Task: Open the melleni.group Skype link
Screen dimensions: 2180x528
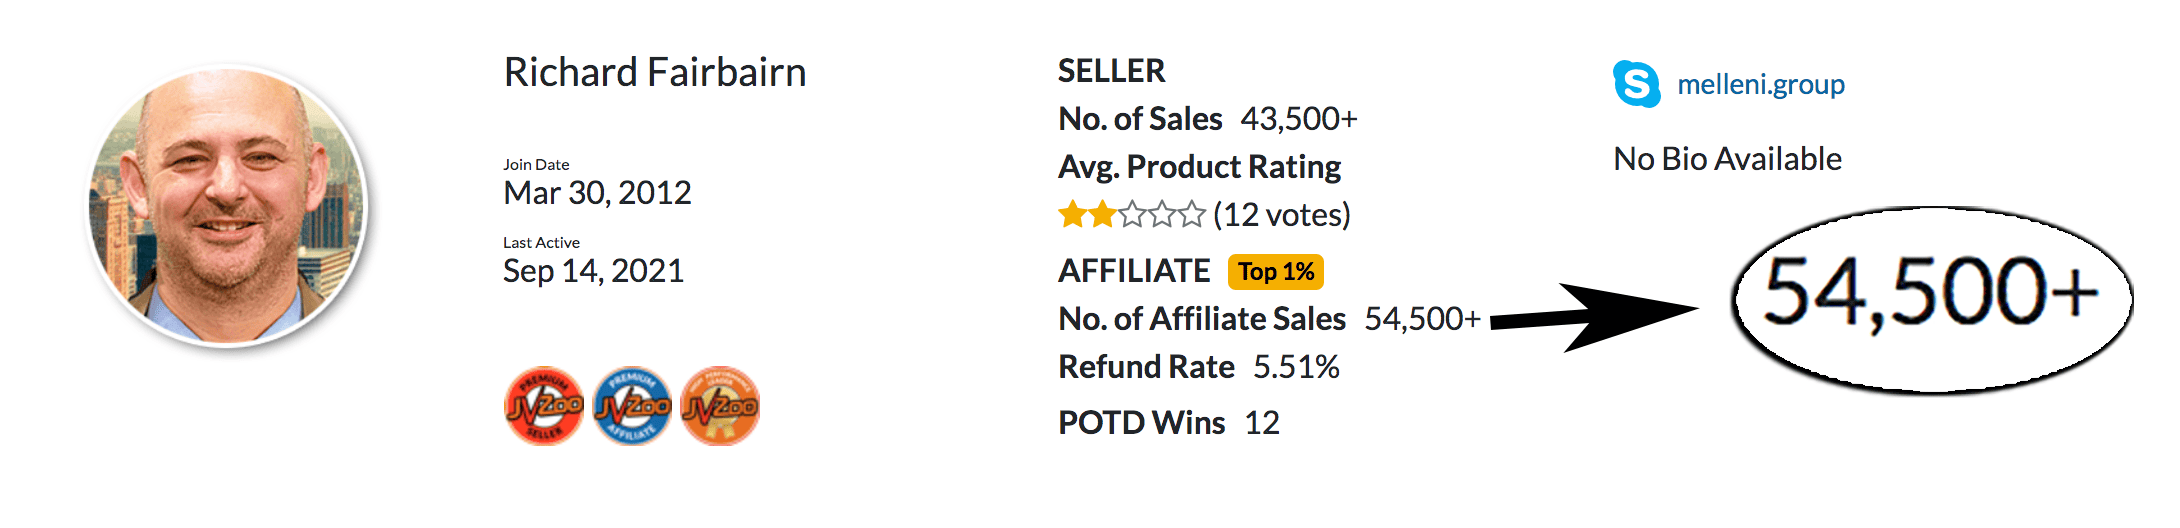Action: click(x=1761, y=85)
